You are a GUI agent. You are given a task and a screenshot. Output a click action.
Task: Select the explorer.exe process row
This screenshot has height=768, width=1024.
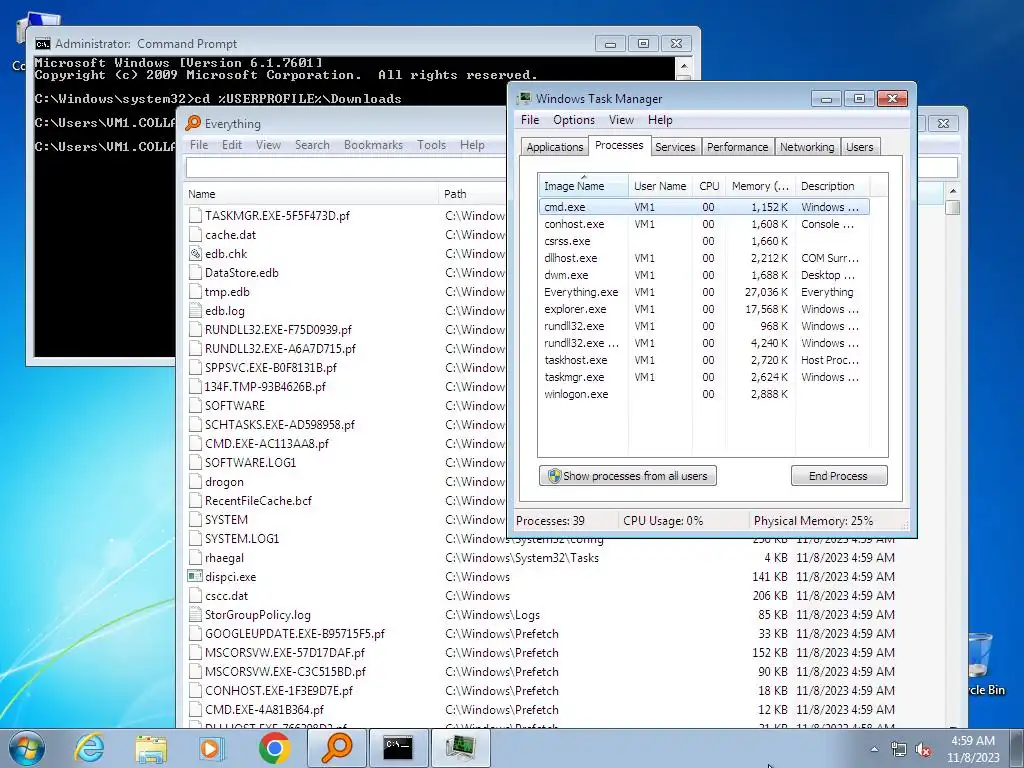(704, 309)
